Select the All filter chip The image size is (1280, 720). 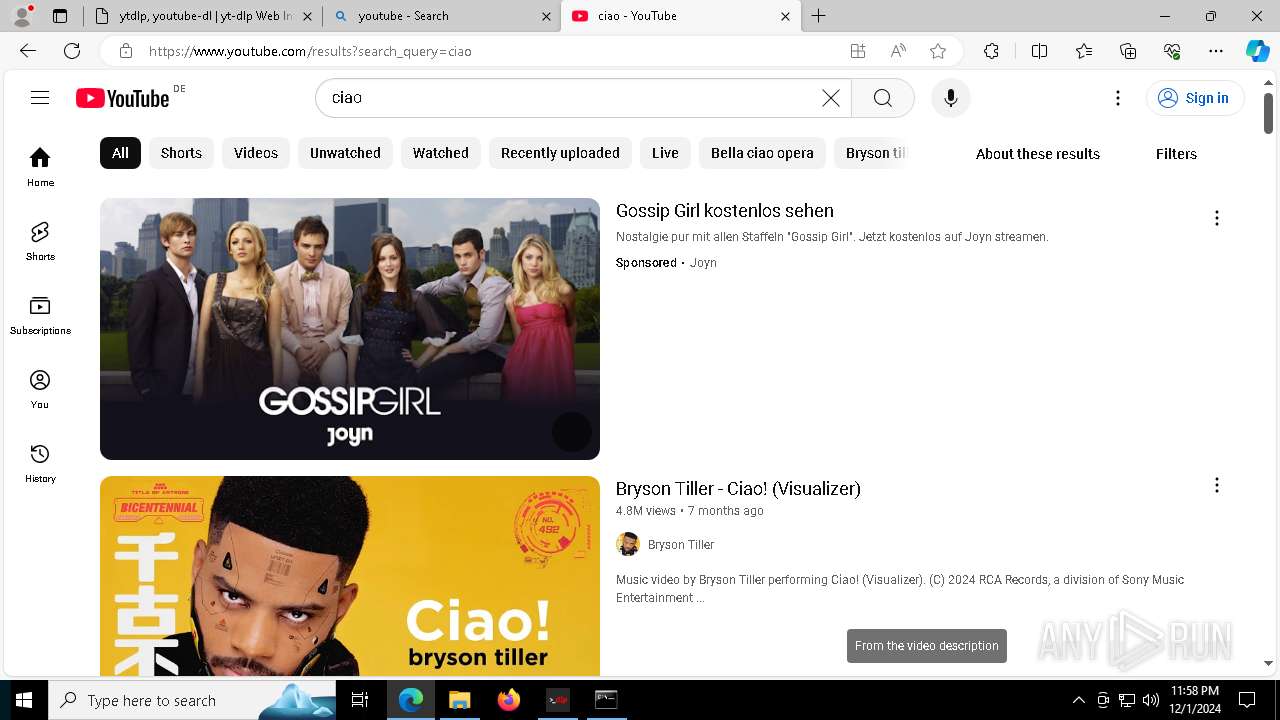(120, 153)
